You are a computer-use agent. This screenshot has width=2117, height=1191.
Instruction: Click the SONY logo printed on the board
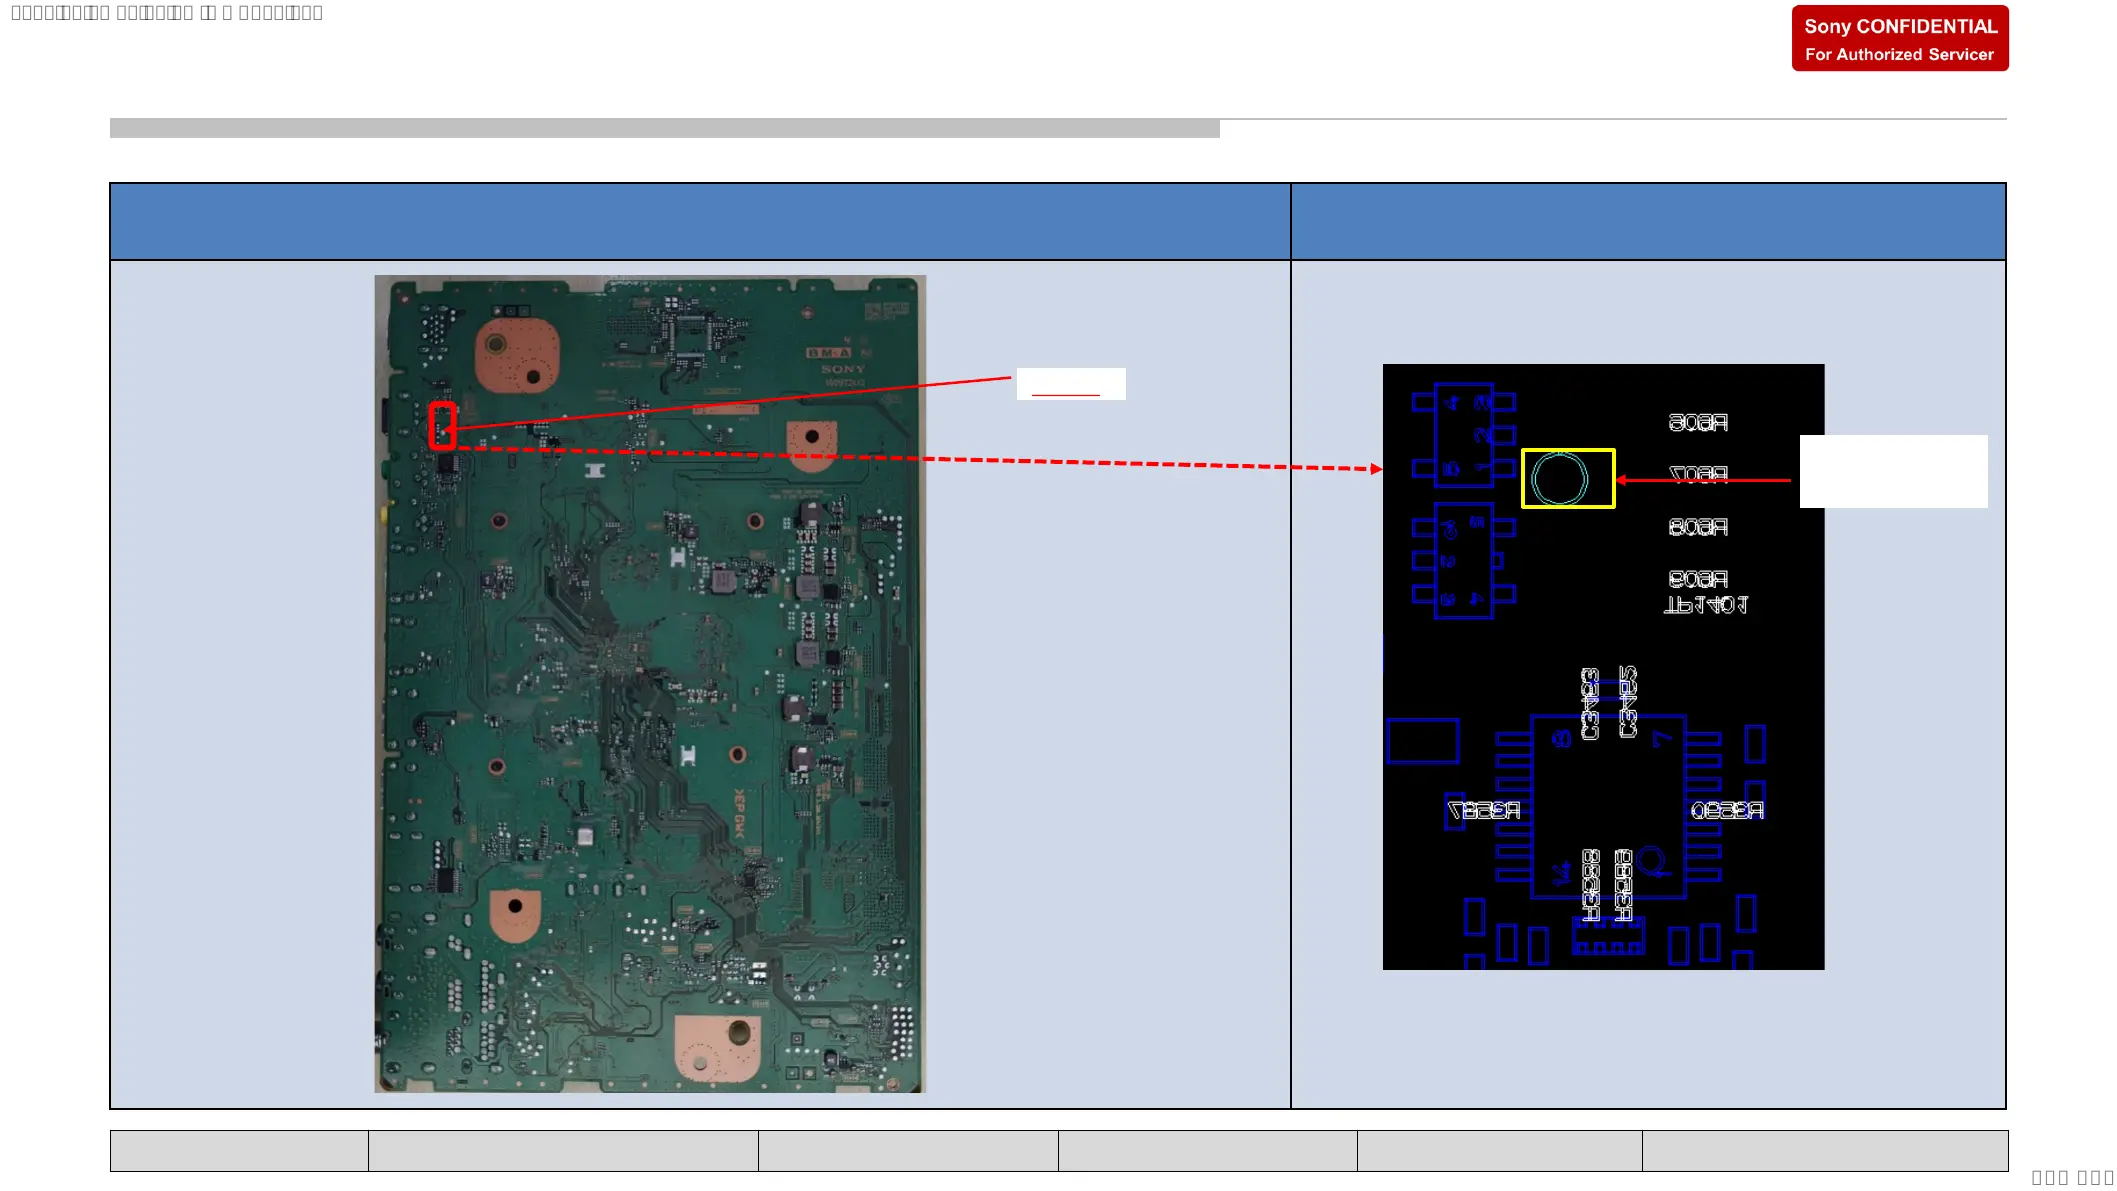[x=843, y=369]
